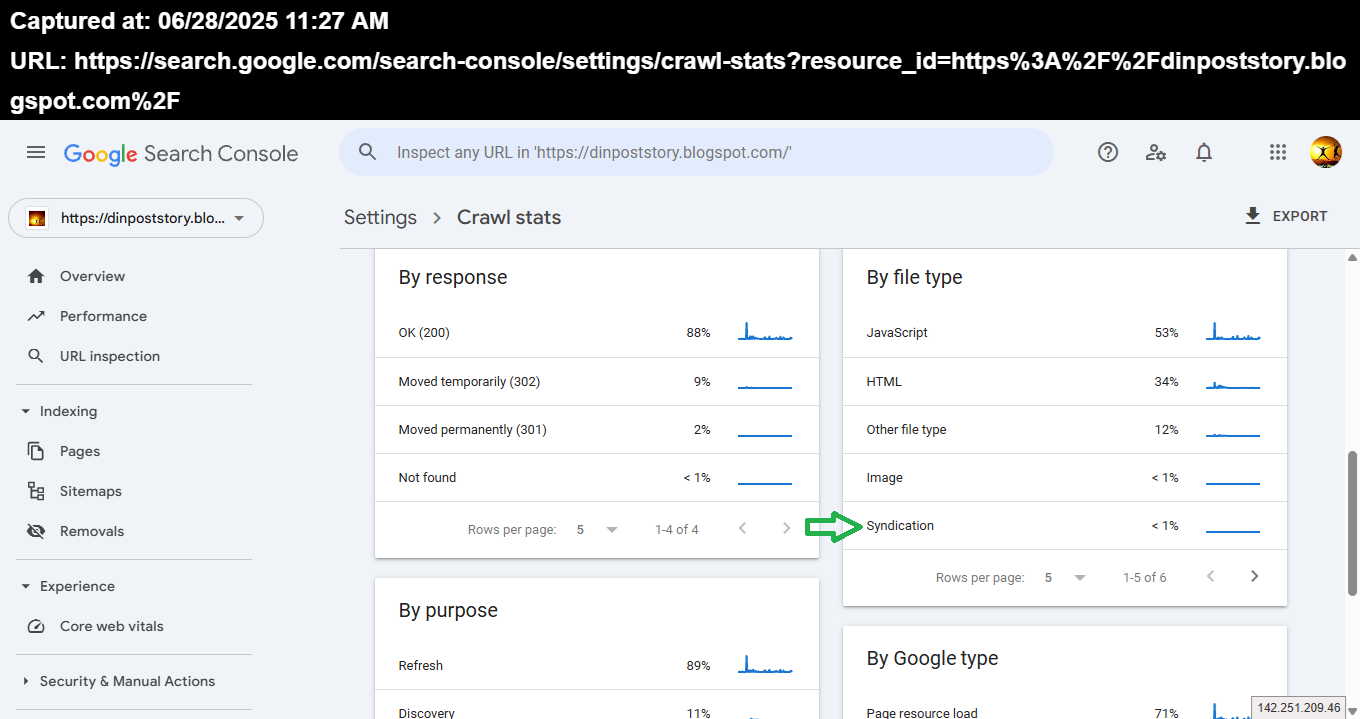Viewport: 1360px width, 719px height.
Task: Open the account profile avatar
Action: pos(1326,152)
